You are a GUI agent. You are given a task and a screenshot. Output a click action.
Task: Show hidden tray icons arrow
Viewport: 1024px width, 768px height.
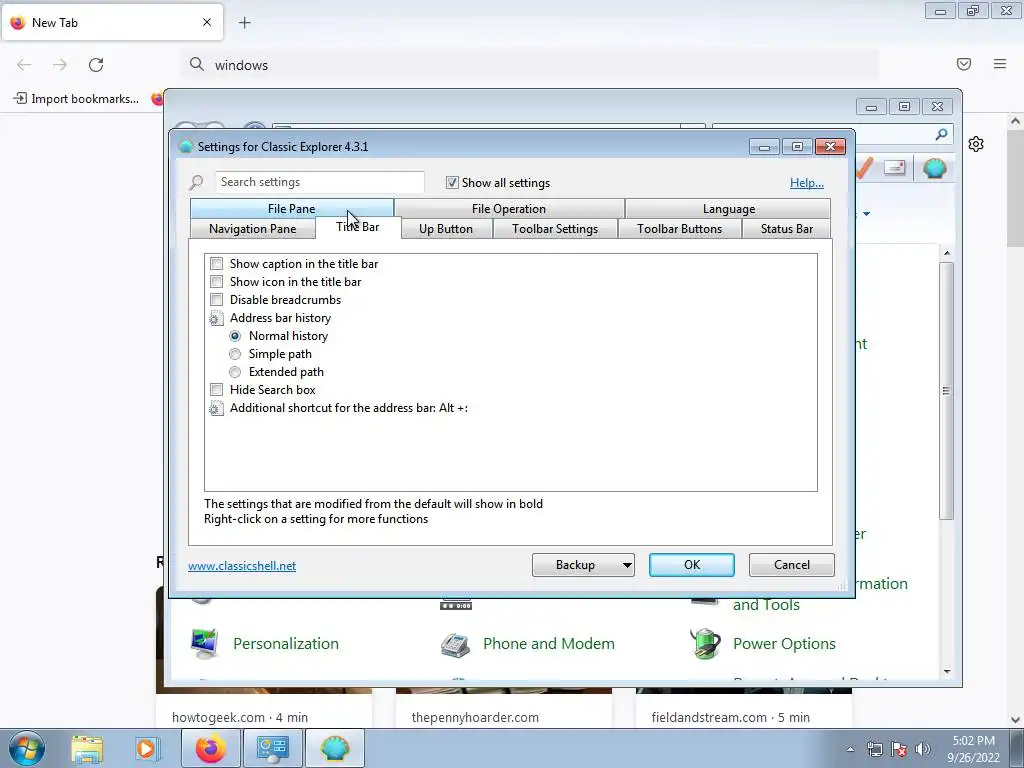(850, 749)
